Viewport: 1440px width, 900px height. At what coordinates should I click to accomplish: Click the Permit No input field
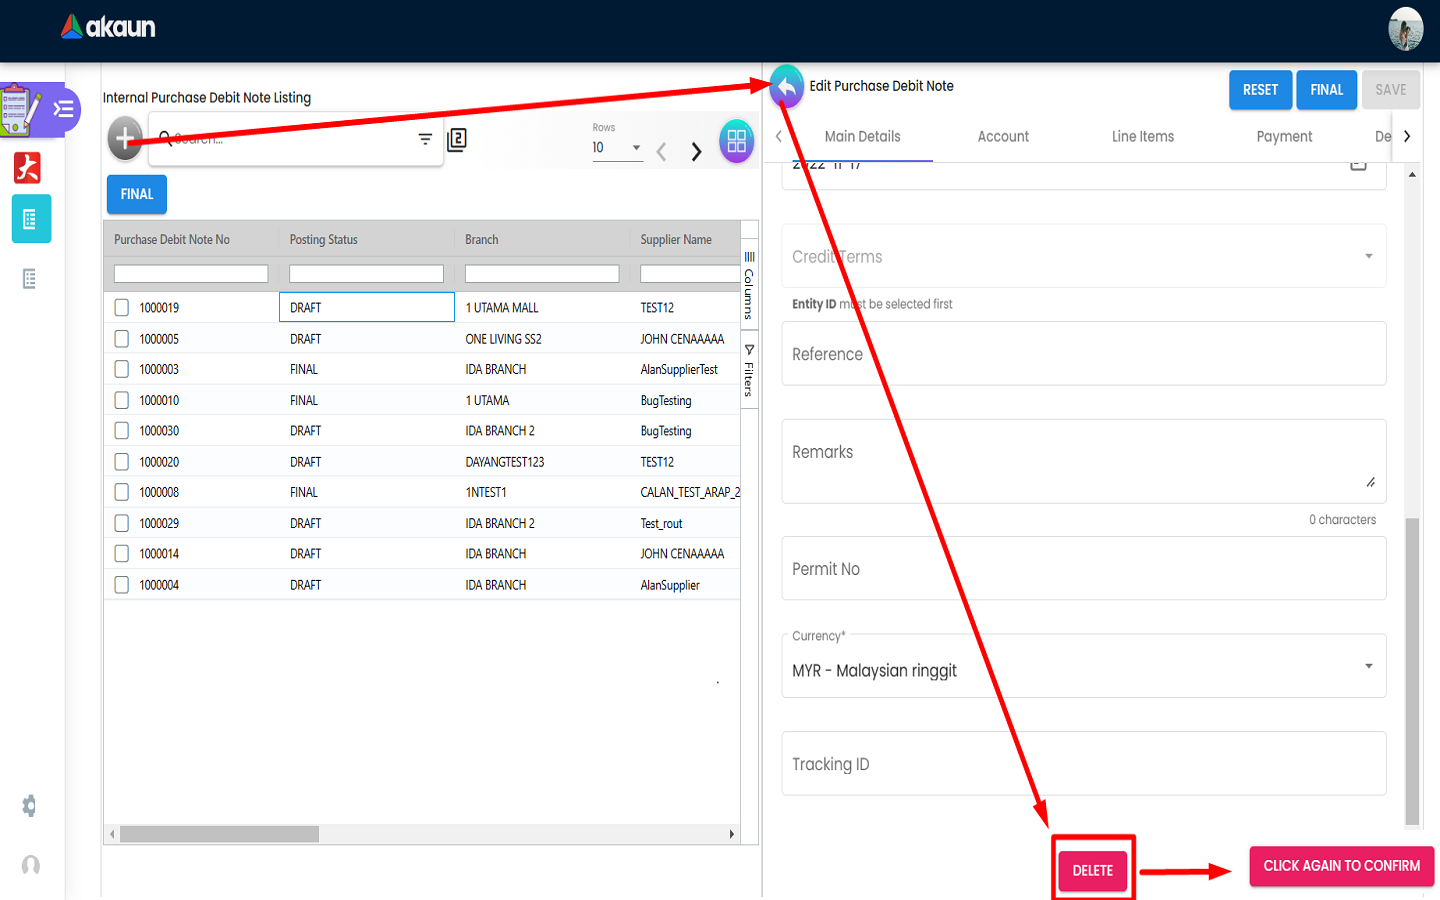pos(1084,569)
